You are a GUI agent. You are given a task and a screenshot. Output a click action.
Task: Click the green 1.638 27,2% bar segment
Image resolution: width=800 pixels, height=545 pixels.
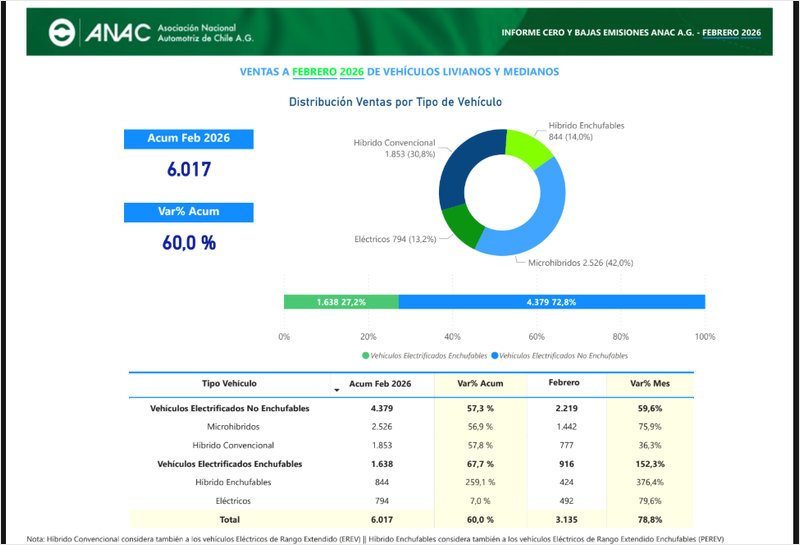click(x=341, y=302)
